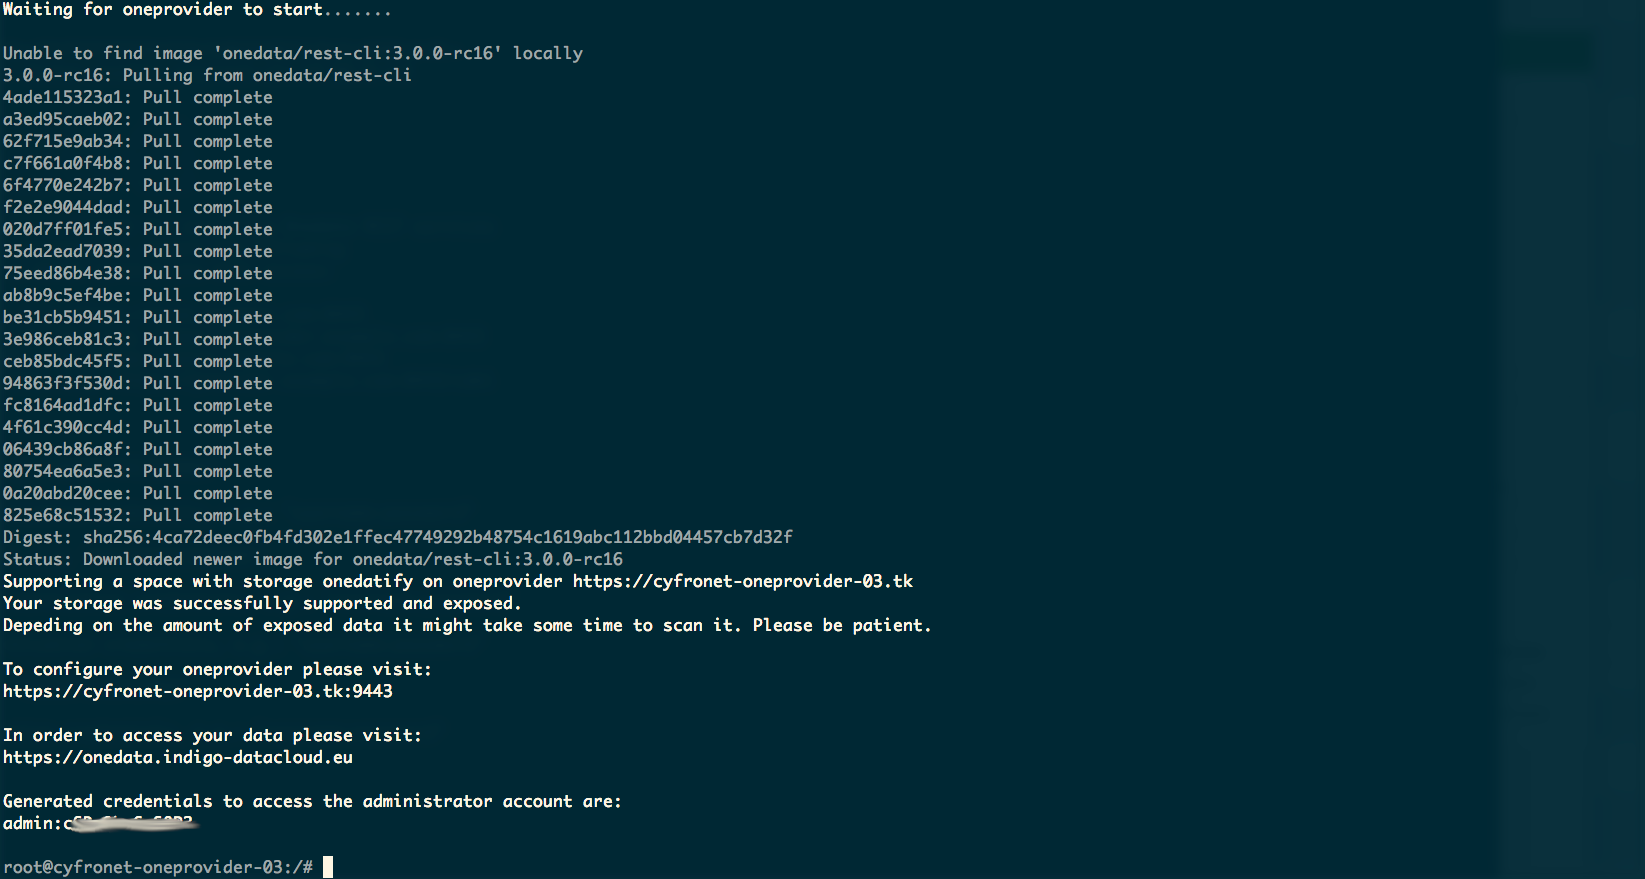Click the layer ID 4ade115323a1

tap(66, 97)
